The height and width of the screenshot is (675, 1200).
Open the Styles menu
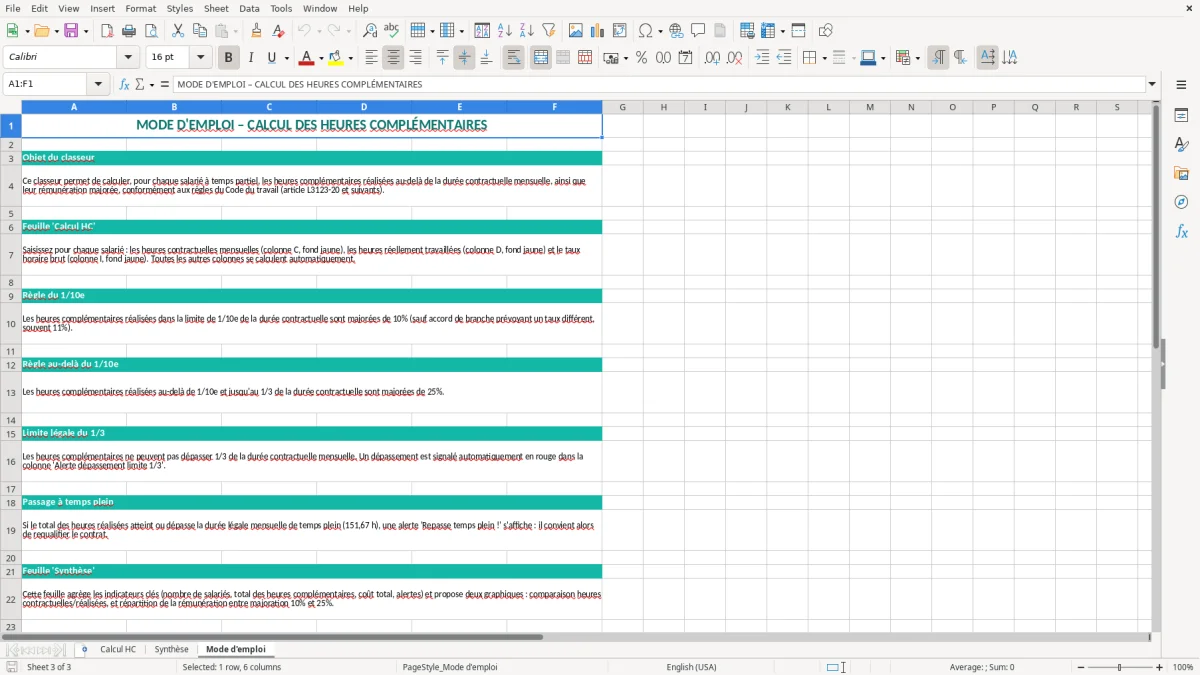click(x=180, y=8)
